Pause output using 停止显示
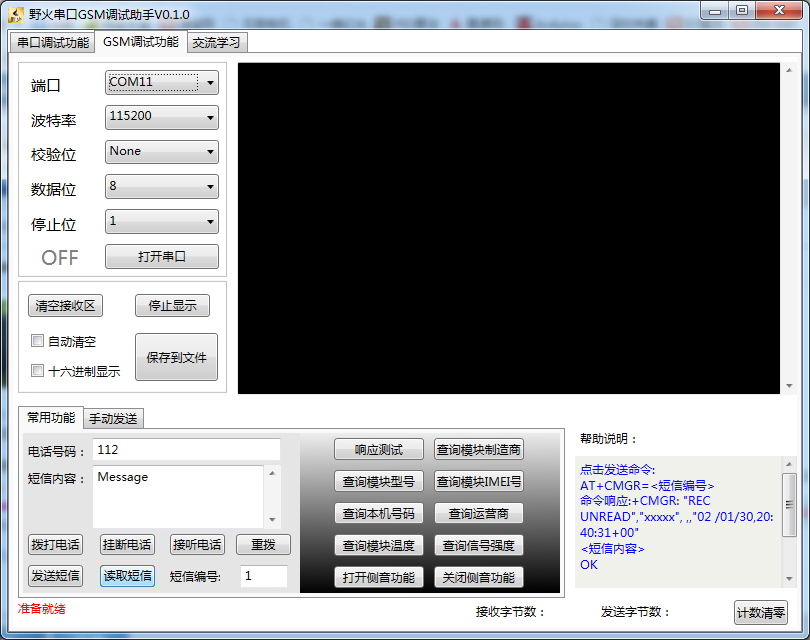This screenshot has width=810, height=640. 172,306
